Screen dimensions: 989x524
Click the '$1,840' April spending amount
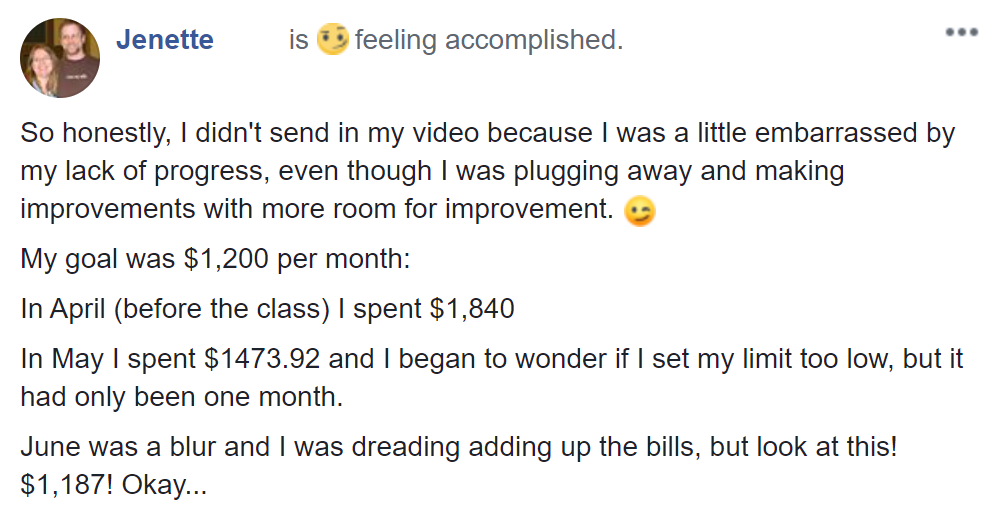coord(472,309)
